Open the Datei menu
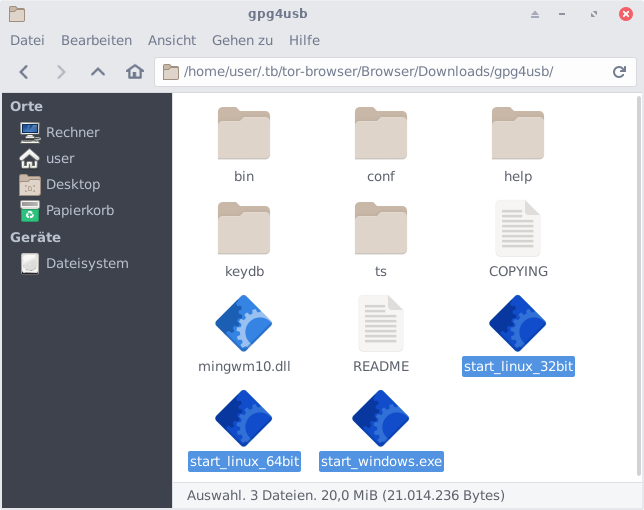The image size is (644, 510). (x=27, y=40)
